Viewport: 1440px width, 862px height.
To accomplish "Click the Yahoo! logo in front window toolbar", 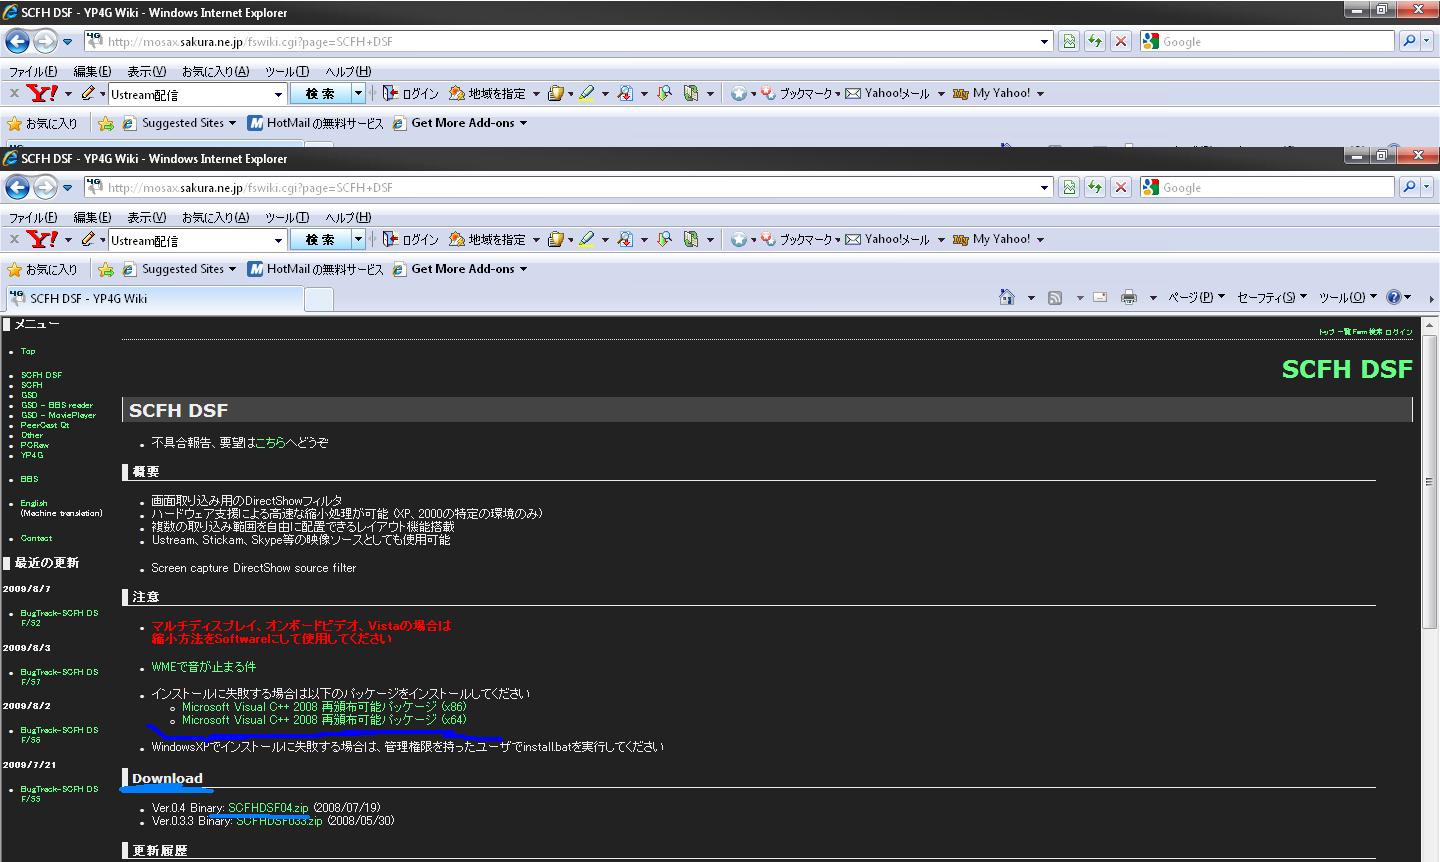I will (x=43, y=240).
